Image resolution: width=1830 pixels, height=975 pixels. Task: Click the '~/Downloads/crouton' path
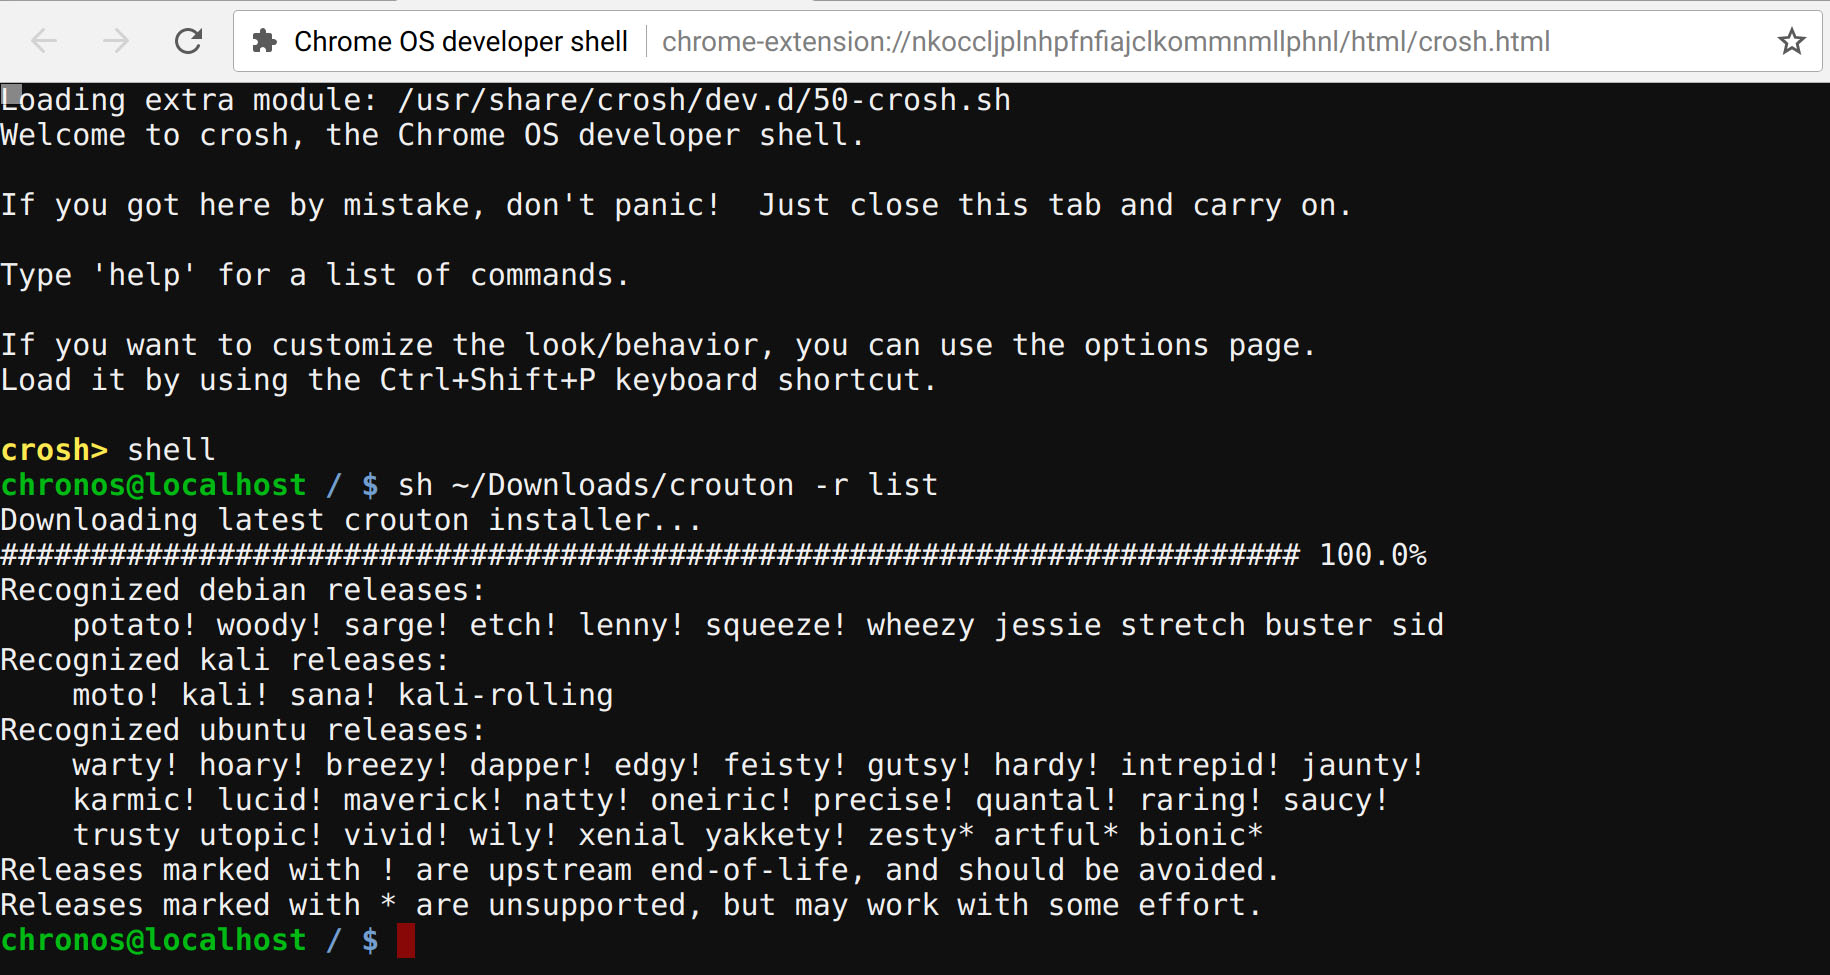(x=623, y=485)
